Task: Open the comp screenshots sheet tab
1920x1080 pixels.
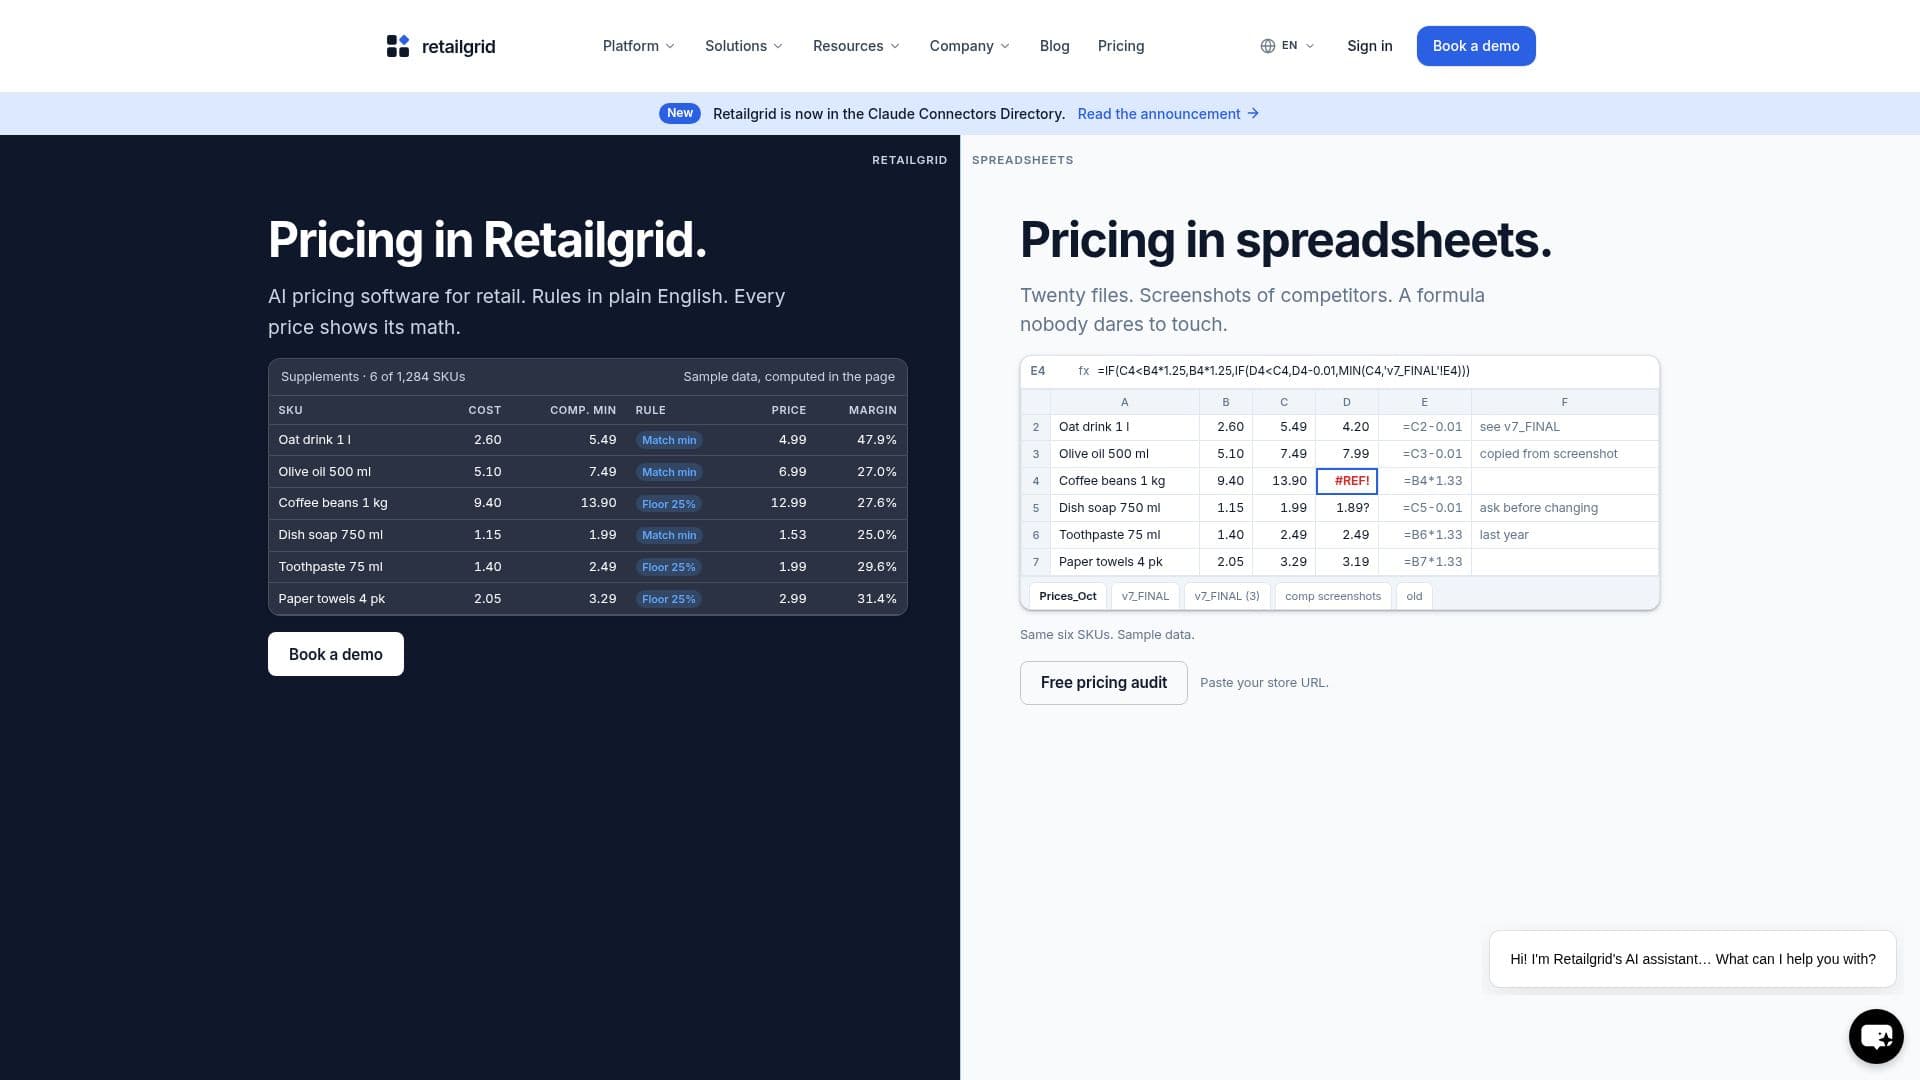Action: click(1332, 596)
